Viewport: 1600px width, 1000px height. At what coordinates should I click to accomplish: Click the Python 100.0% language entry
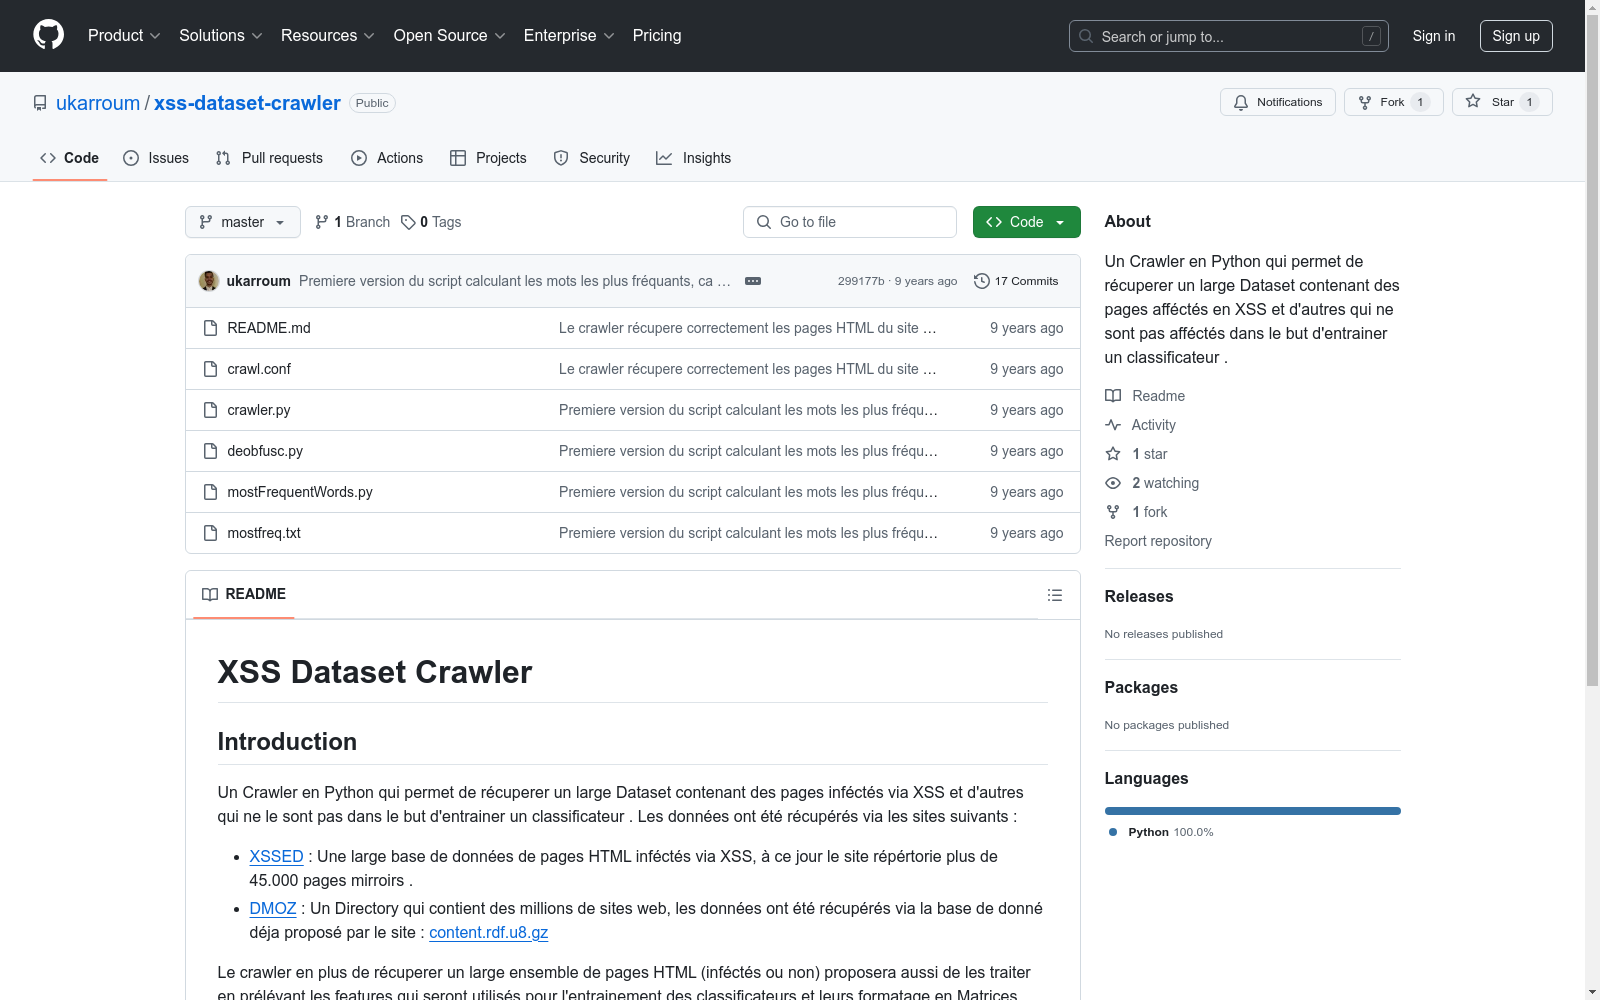(x=1161, y=832)
